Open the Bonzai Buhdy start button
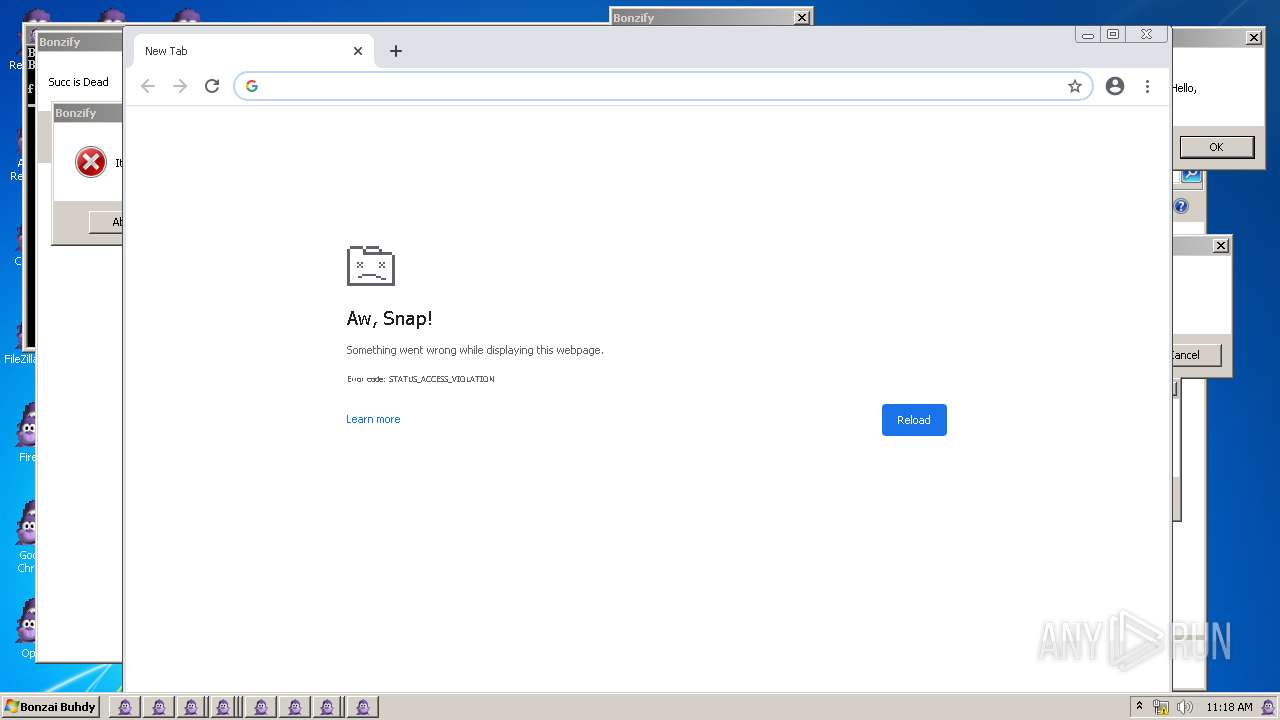 (x=50, y=707)
